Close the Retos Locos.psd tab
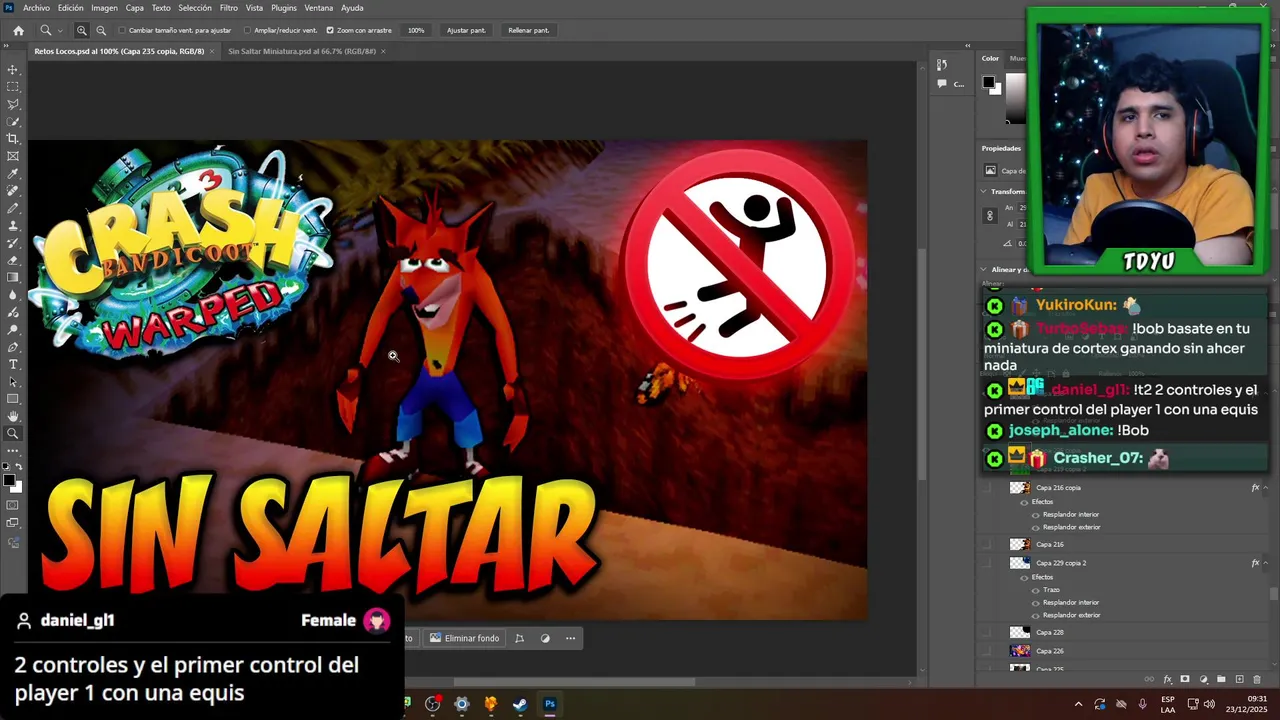 tap(212, 51)
